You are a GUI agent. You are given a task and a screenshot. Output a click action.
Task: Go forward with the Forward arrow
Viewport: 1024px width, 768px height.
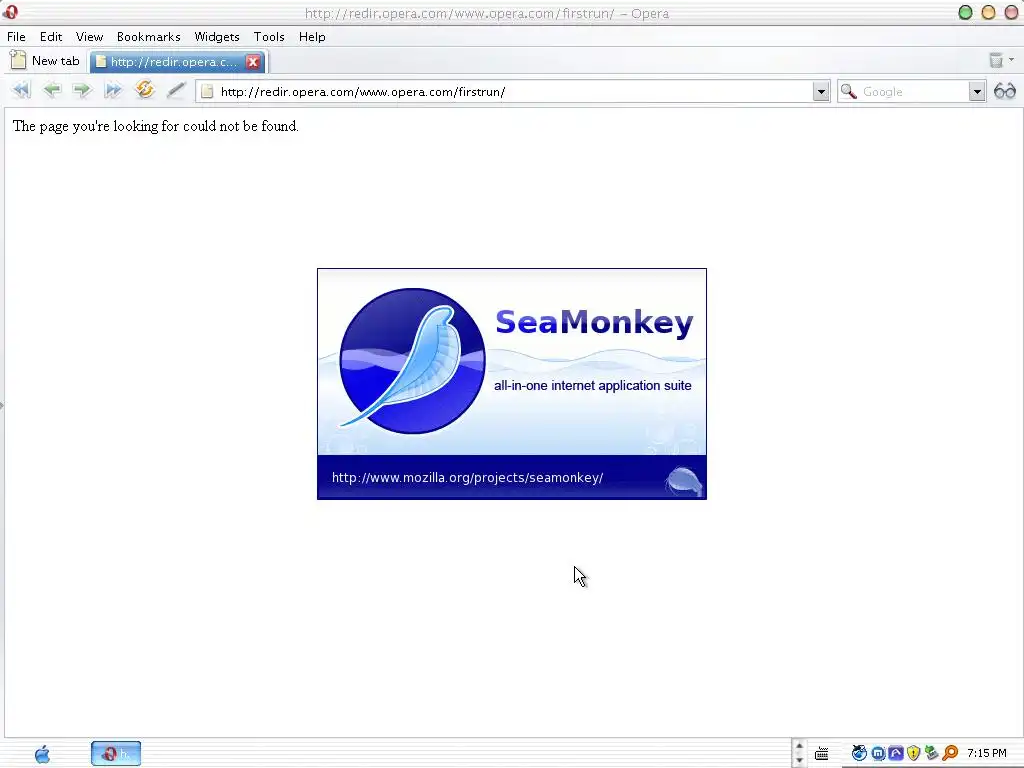[x=82, y=90]
